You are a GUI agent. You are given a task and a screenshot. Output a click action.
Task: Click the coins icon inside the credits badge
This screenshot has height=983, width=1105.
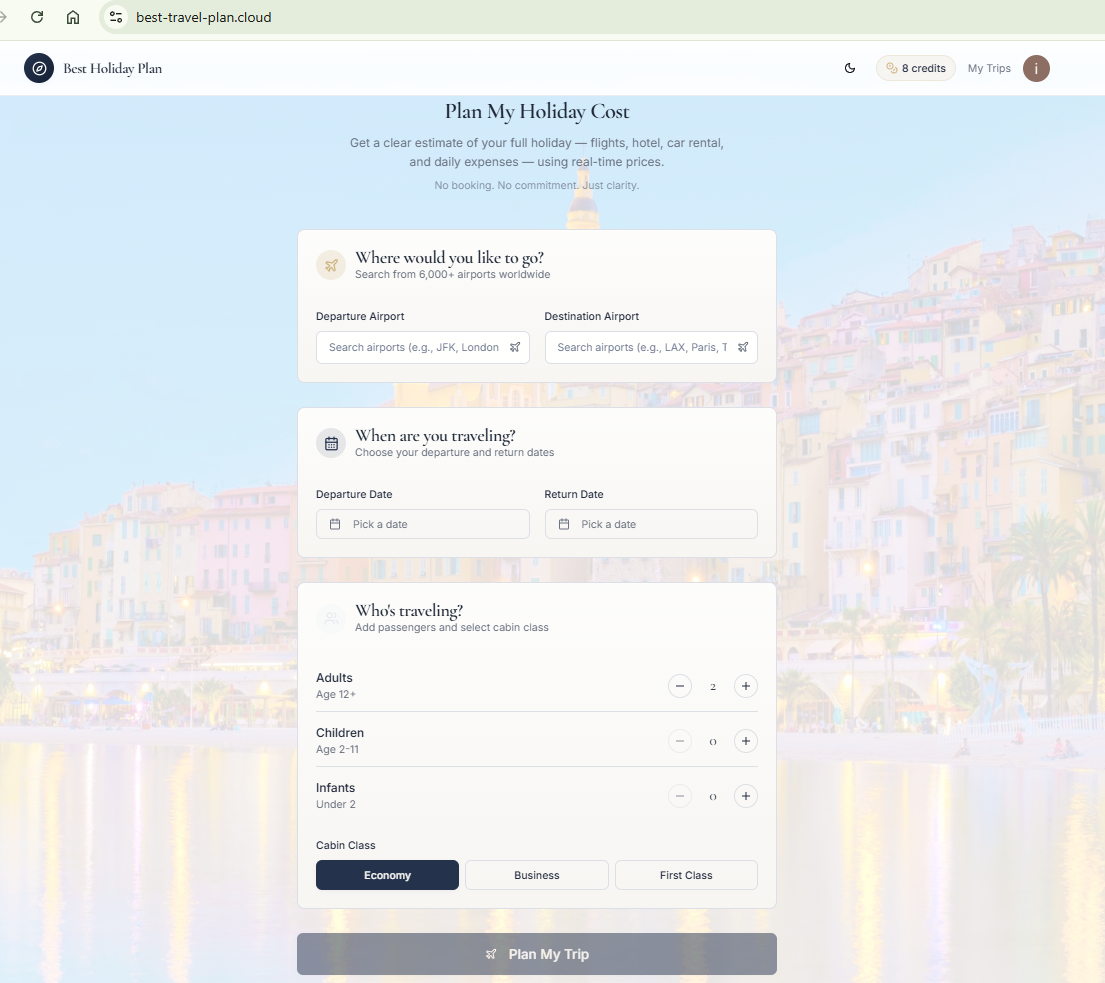(x=893, y=68)
